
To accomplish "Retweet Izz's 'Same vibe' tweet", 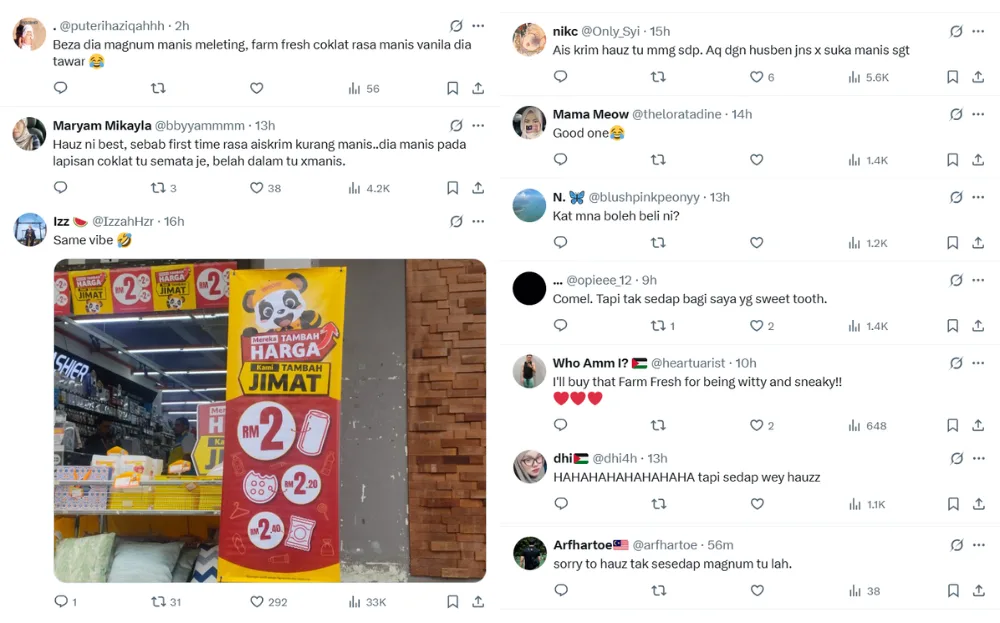I will point(158,602).
